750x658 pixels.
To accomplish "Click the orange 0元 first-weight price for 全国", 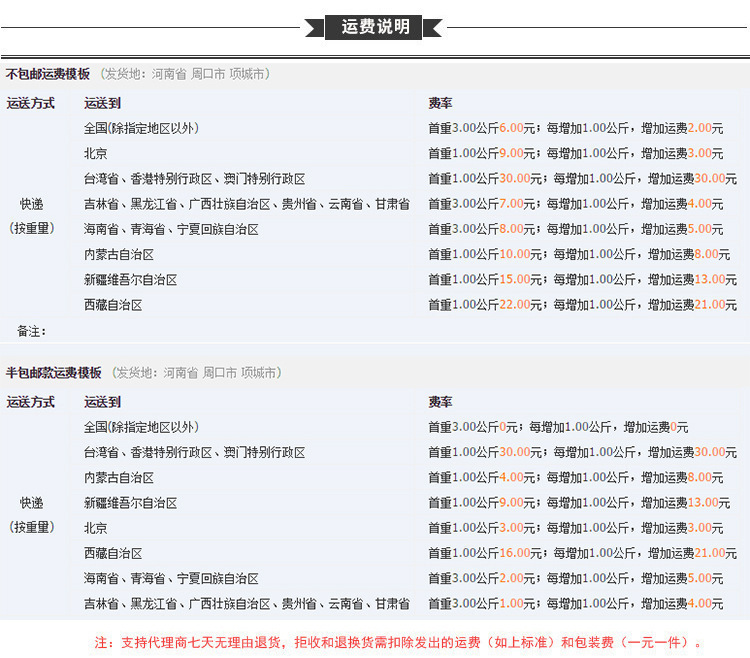I will pos(508,427).
